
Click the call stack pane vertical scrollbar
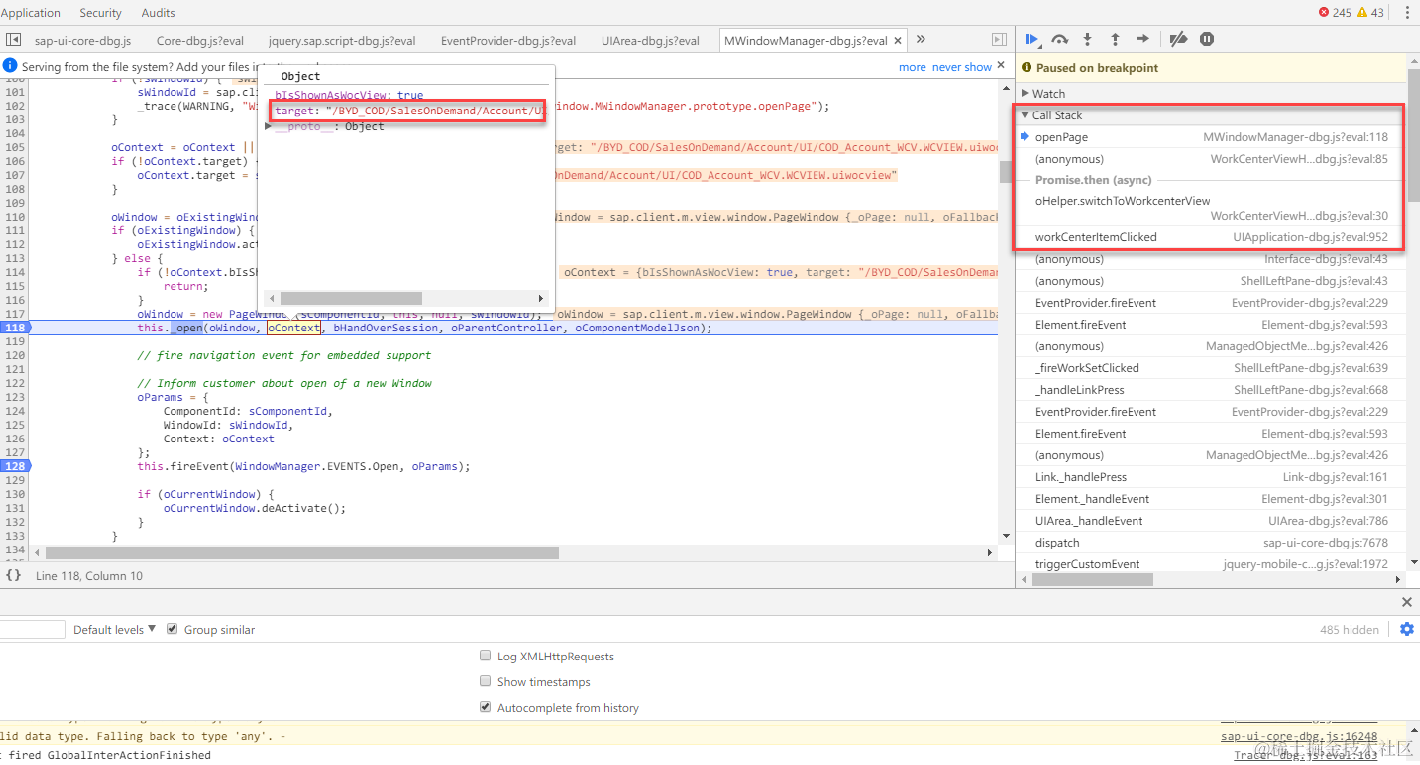(1413, 134)
